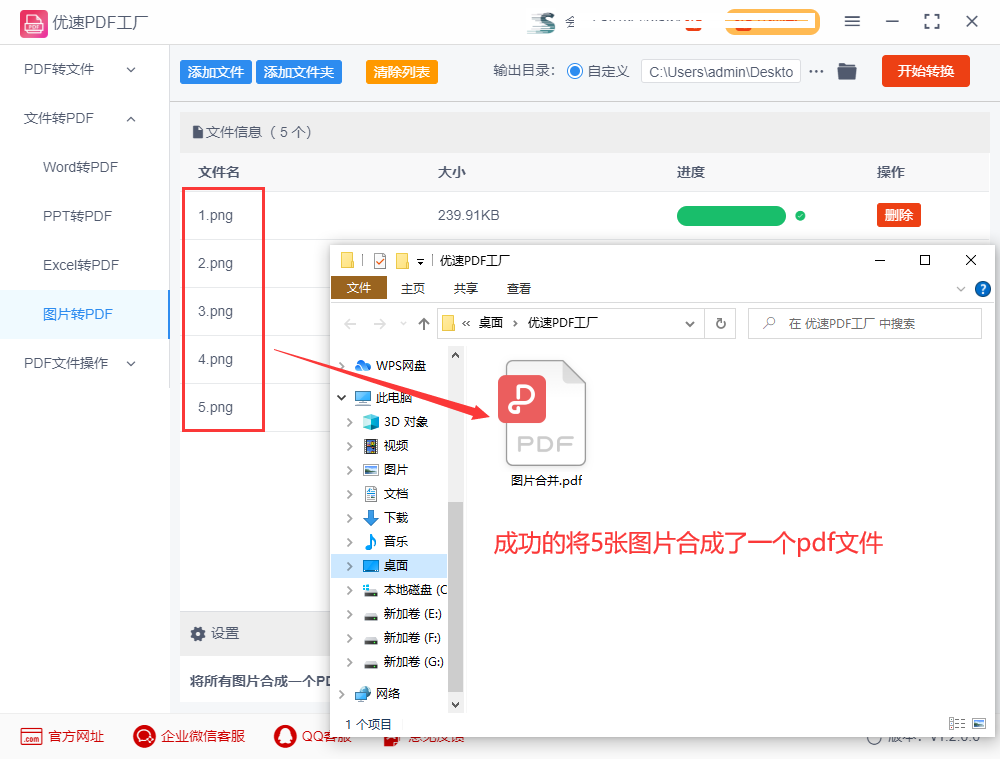1000x760 pixels.
Task: Click the 音乐 note icon
Action: (x=371, y=542)
